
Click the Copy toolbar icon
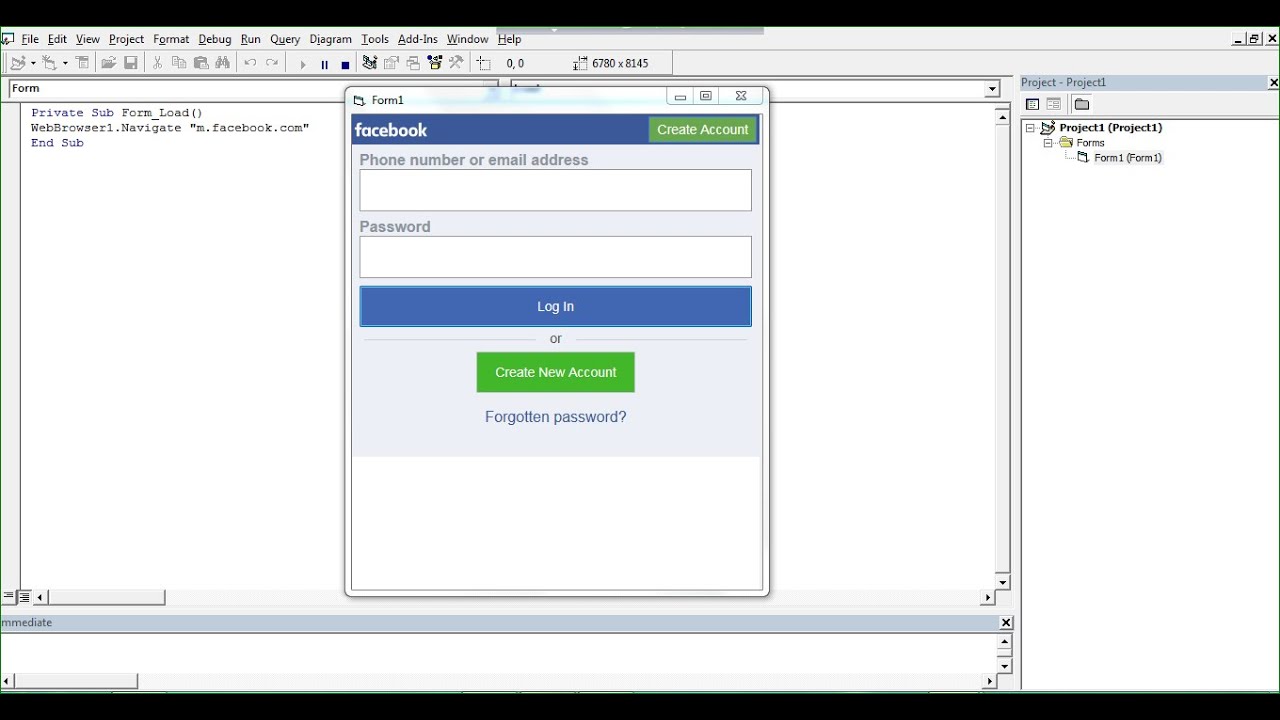pos(179,63)
